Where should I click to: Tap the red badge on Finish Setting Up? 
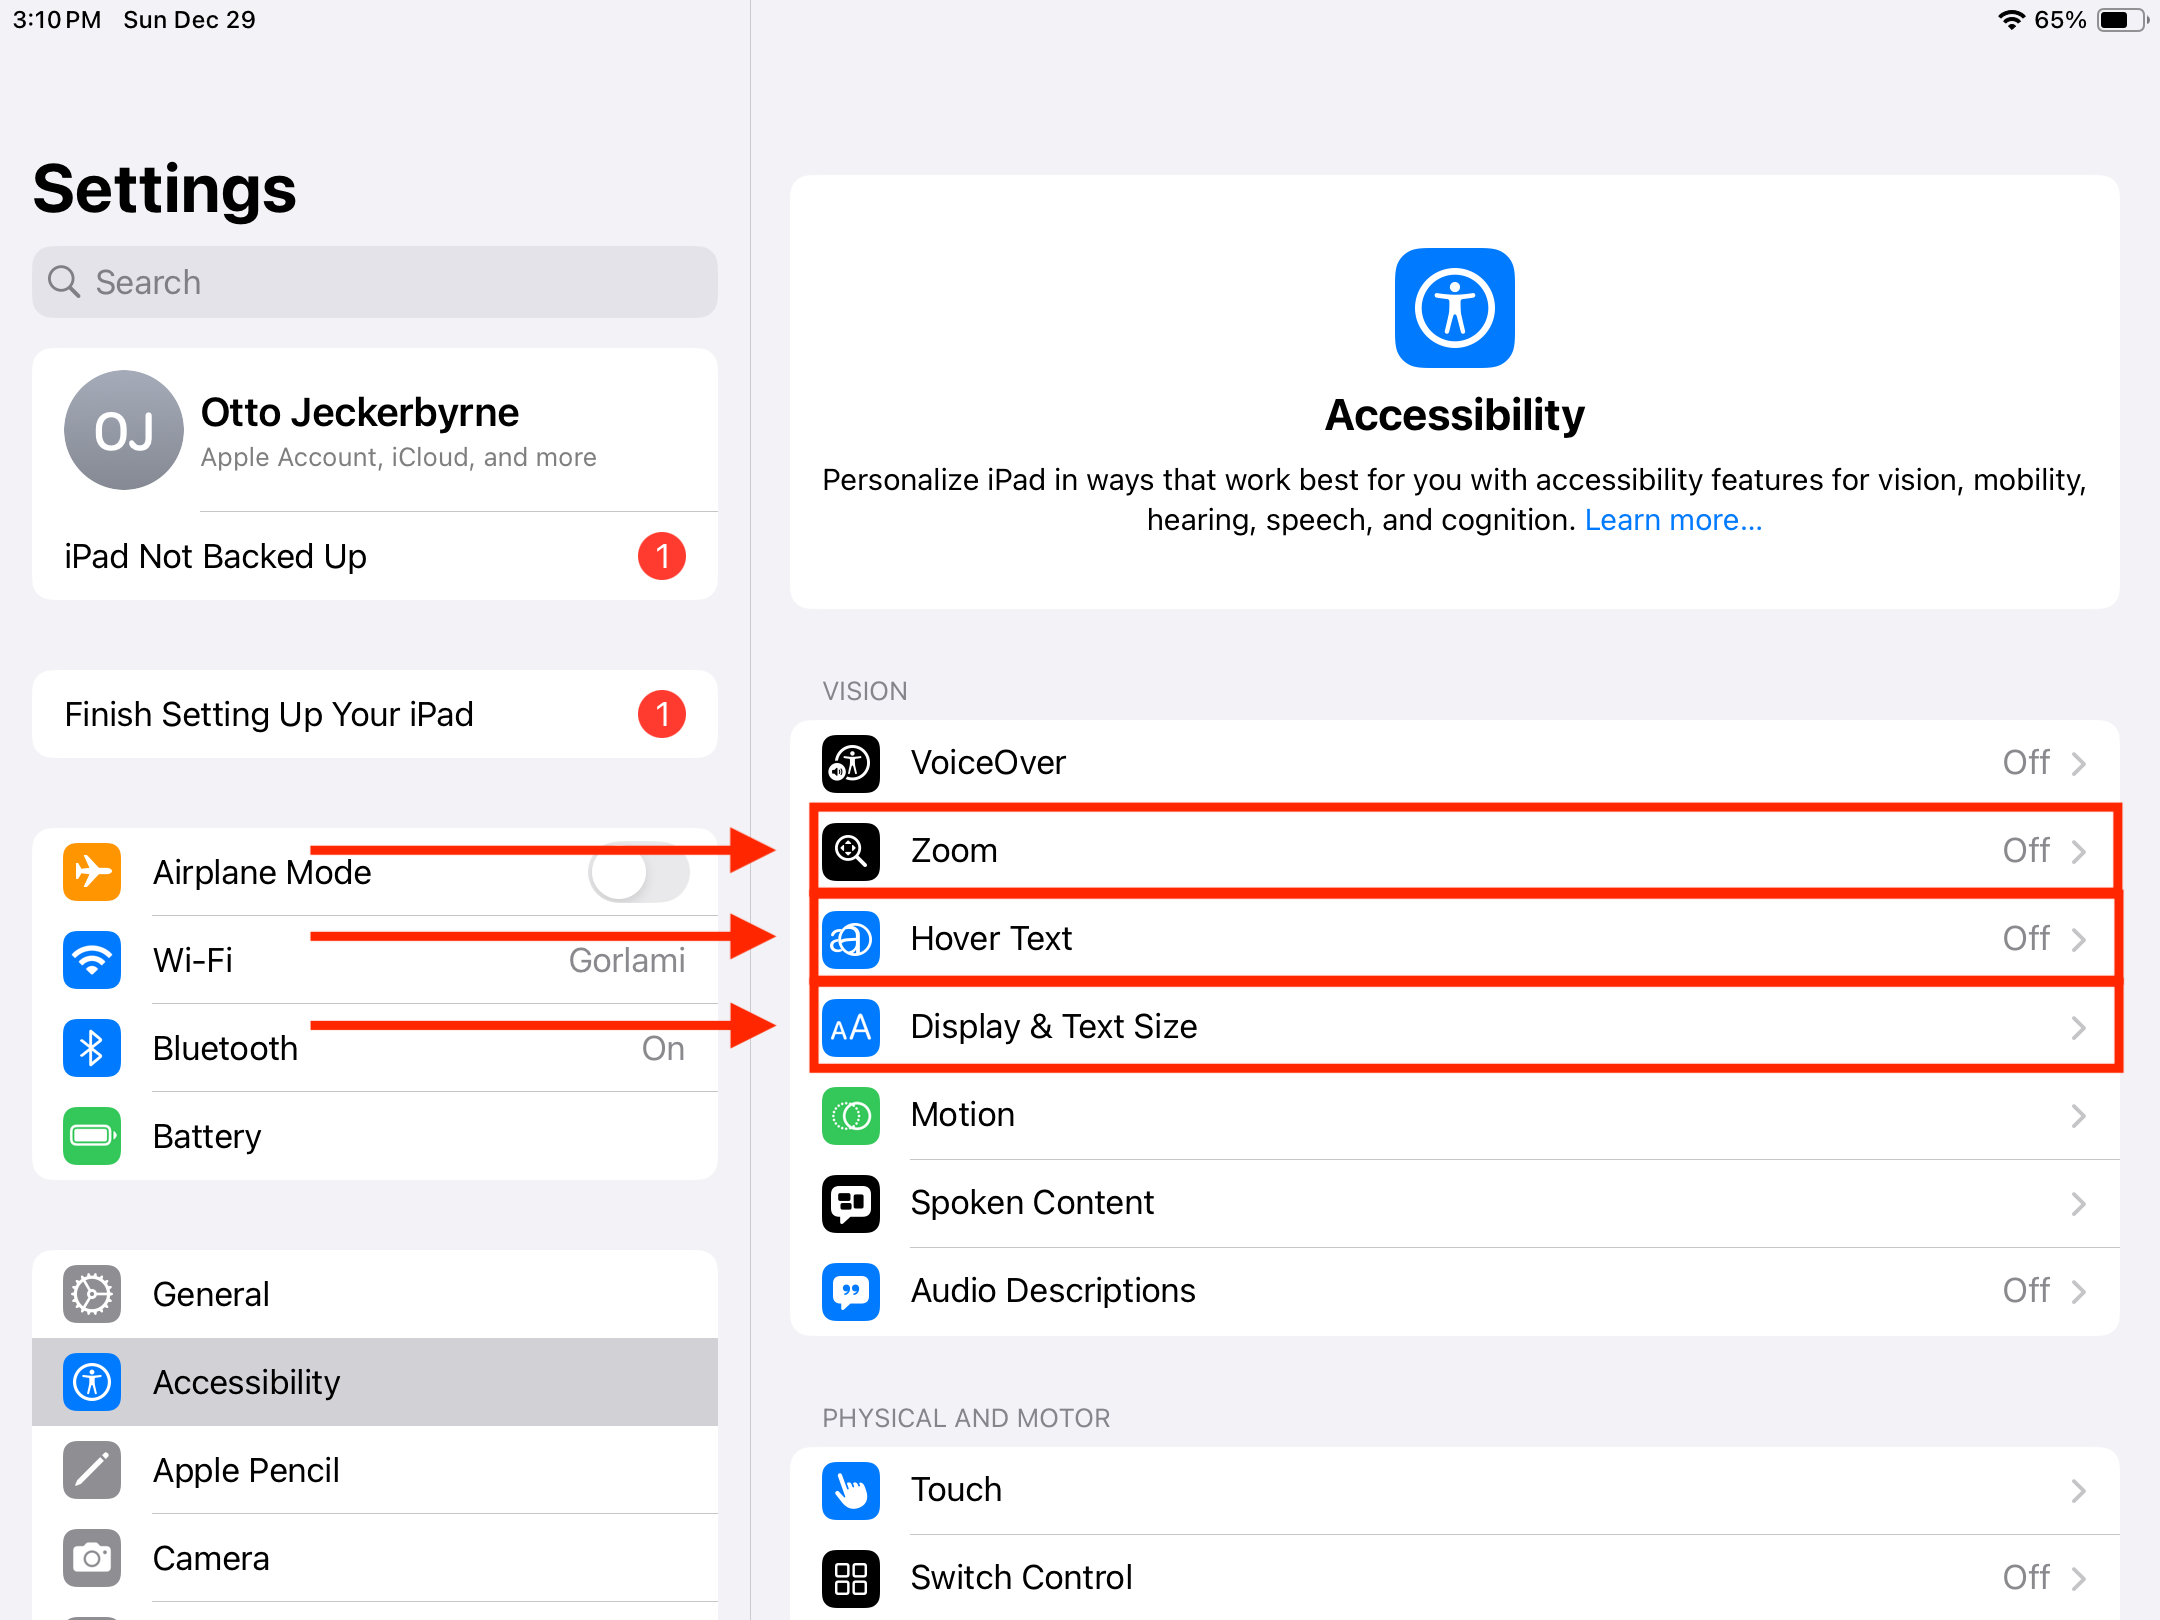662,714
